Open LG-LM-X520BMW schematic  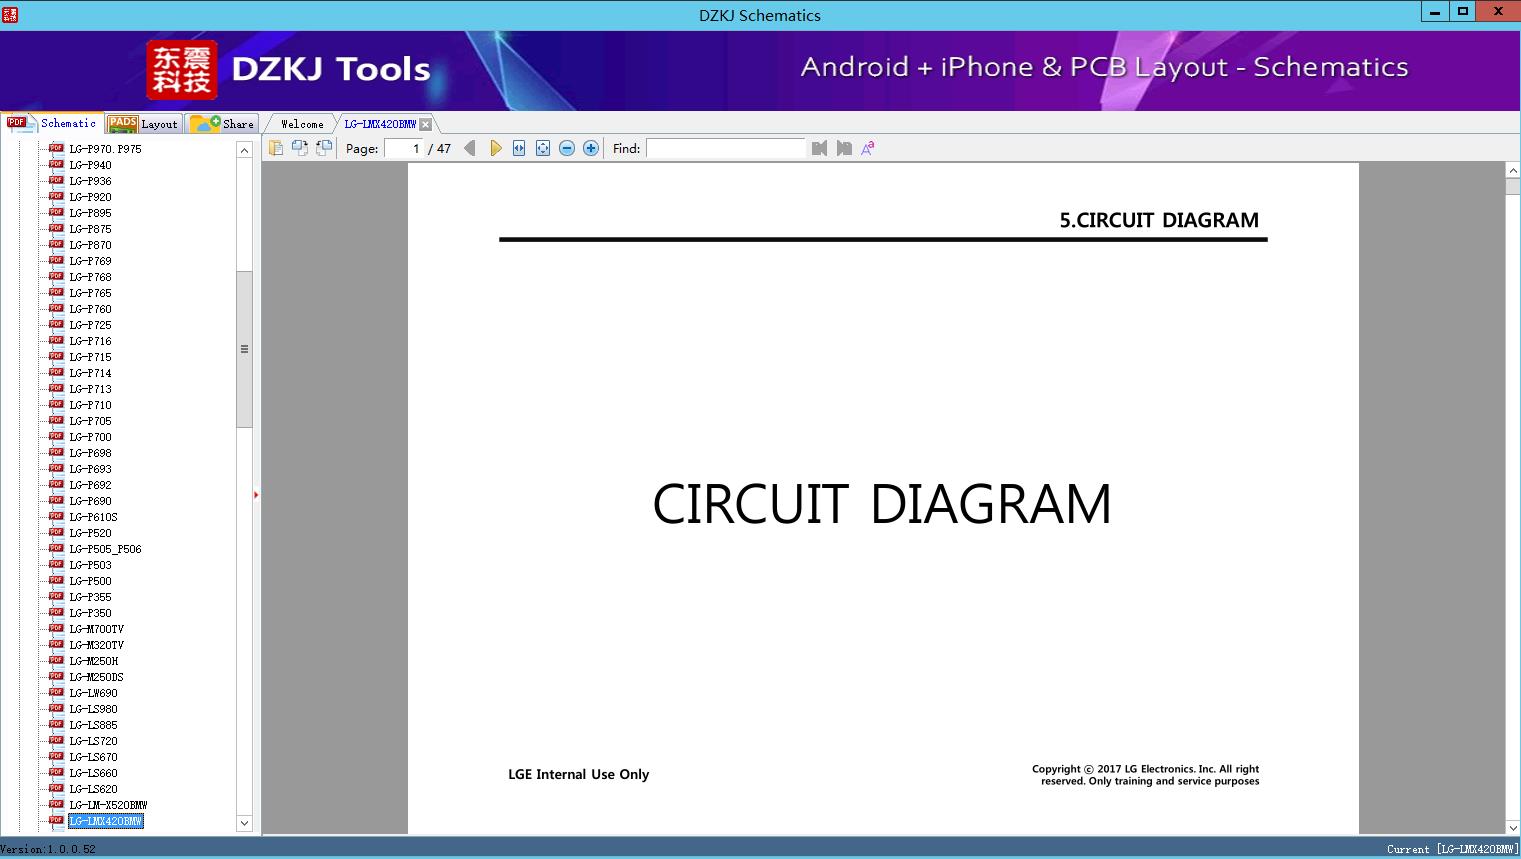[x=108, y=805]
